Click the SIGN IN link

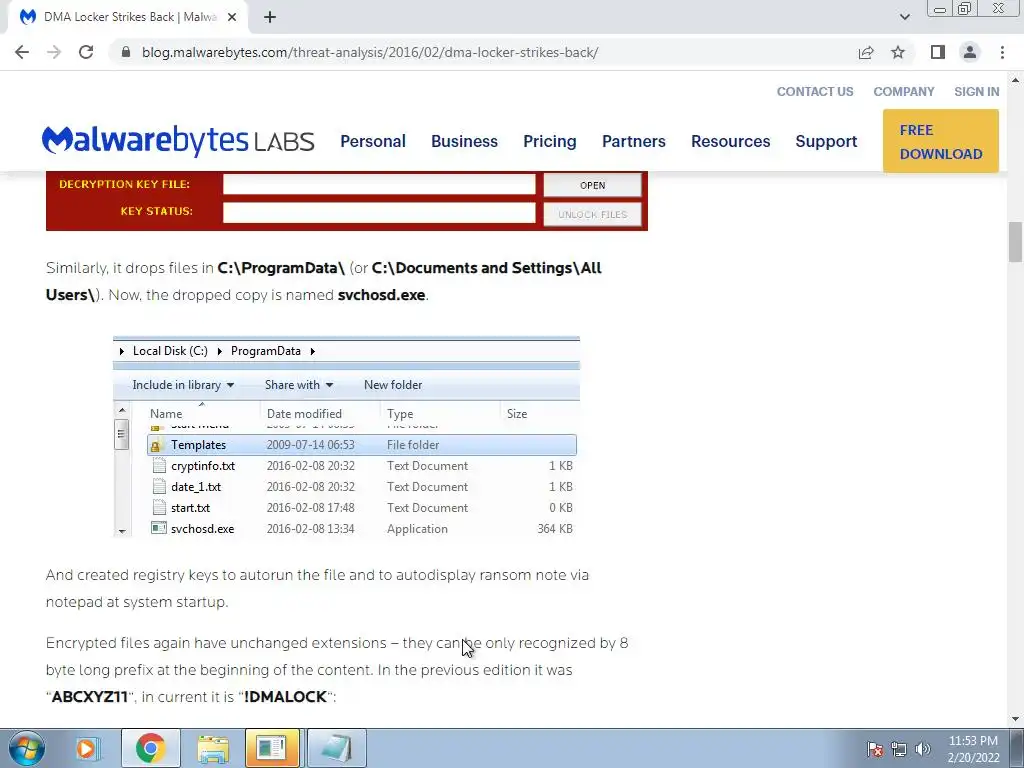(x=976, y=91)
